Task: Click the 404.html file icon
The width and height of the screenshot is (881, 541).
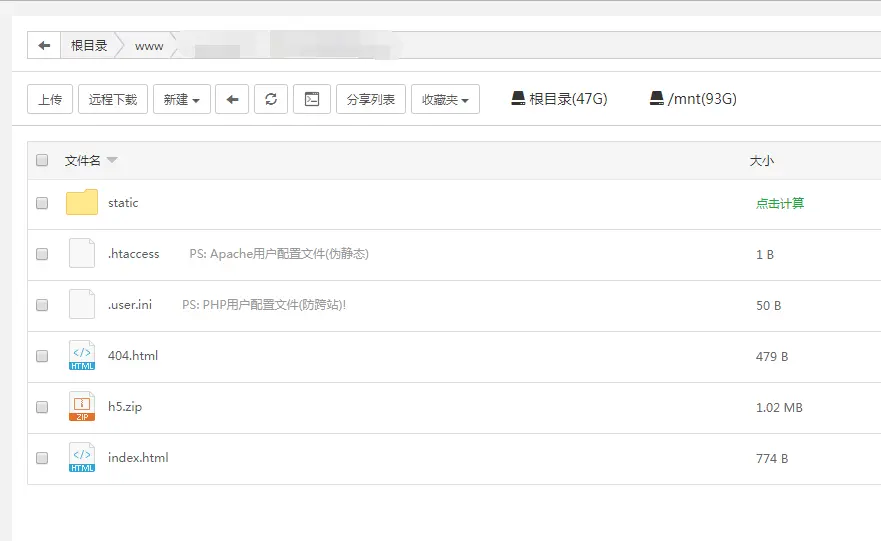Action: click(82, 356)
